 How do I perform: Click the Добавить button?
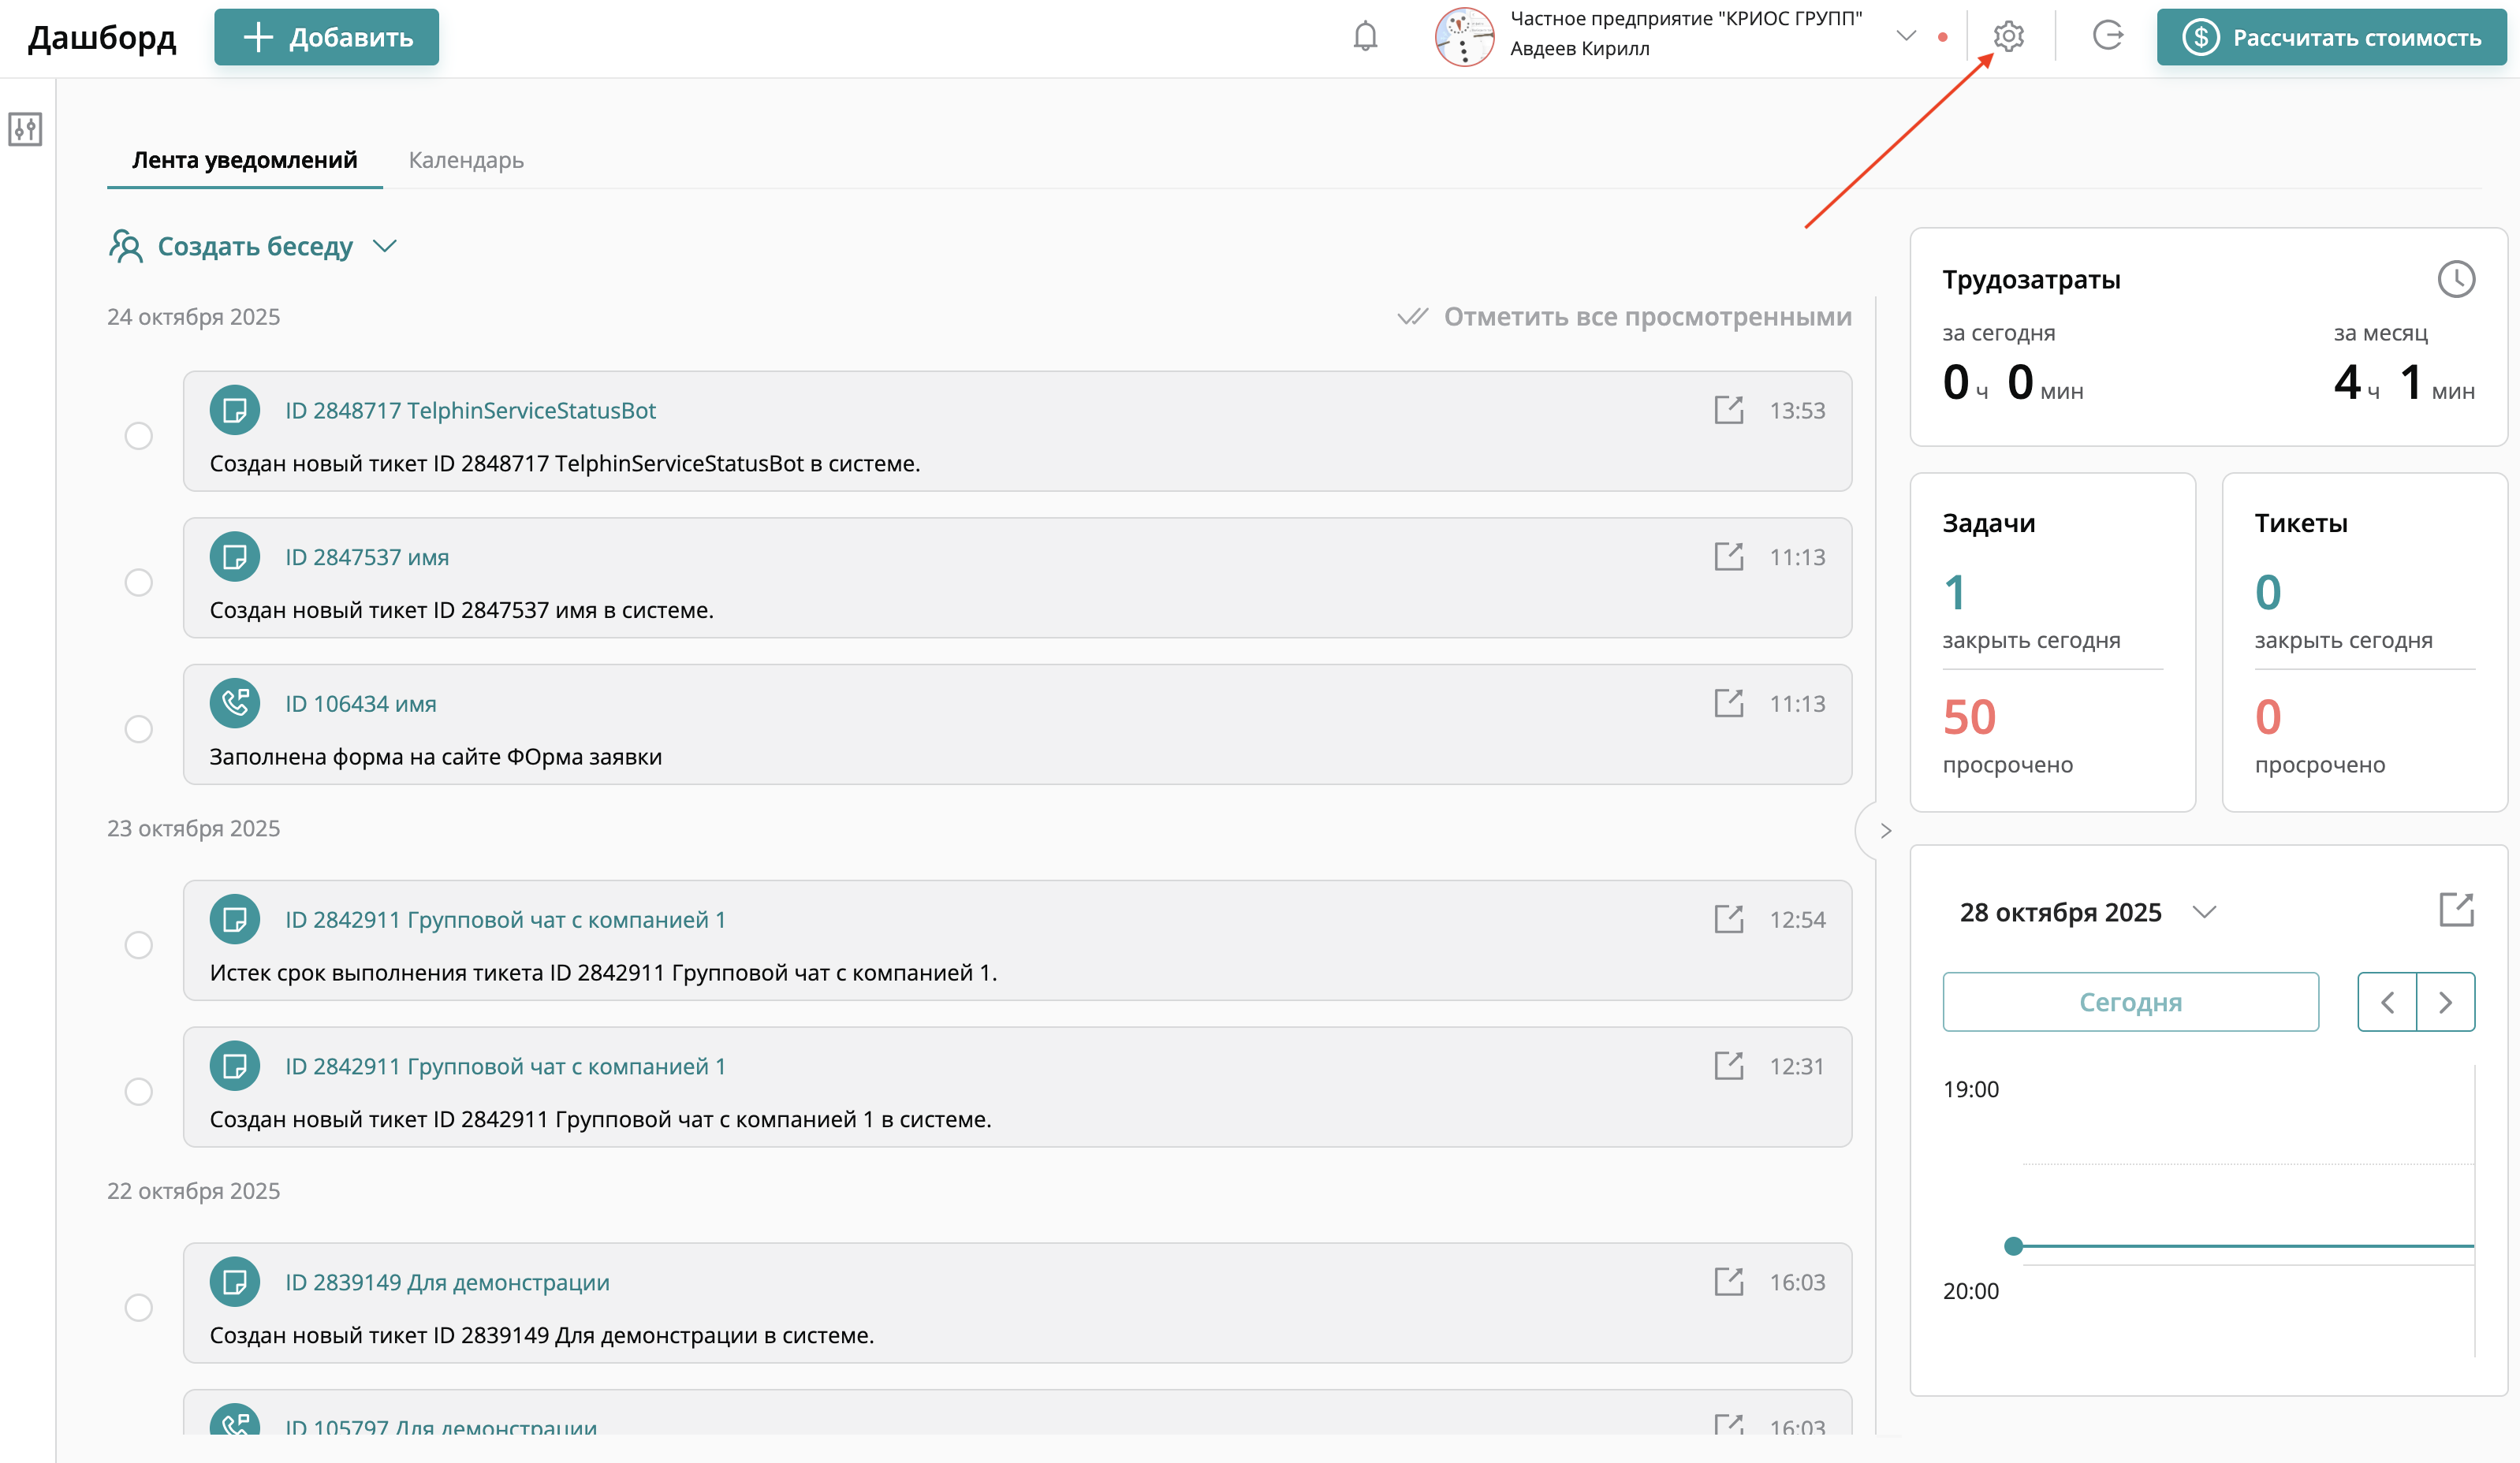tap(326, 38)
